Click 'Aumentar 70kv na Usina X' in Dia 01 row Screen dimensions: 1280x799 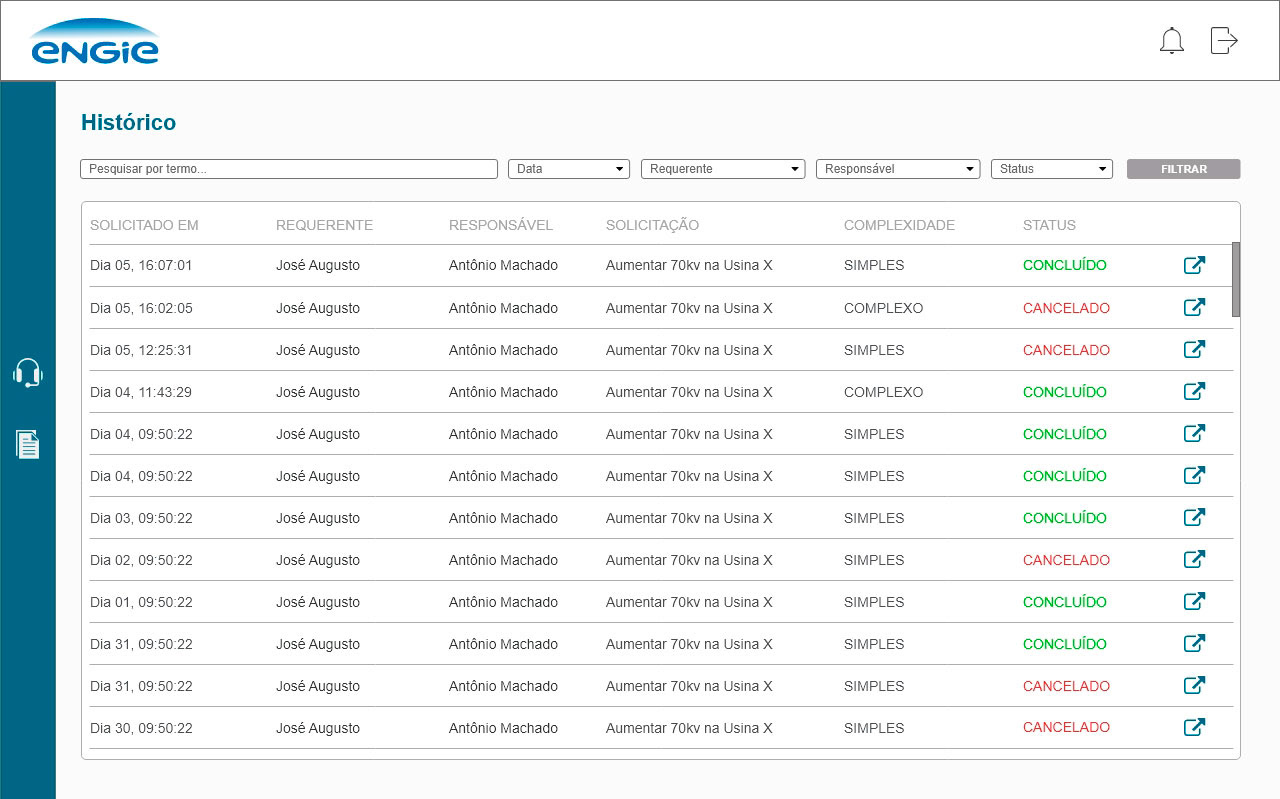pos(689,602)
